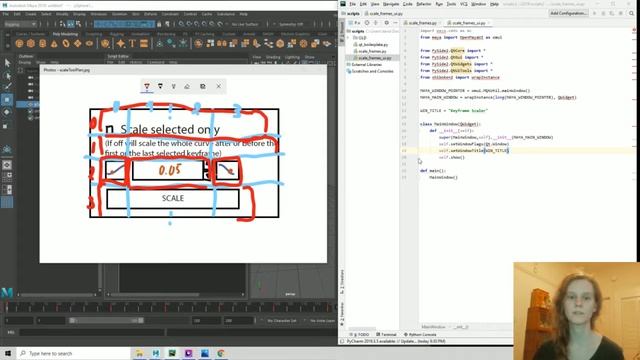Open Project panel settings gear

(387, 23)
